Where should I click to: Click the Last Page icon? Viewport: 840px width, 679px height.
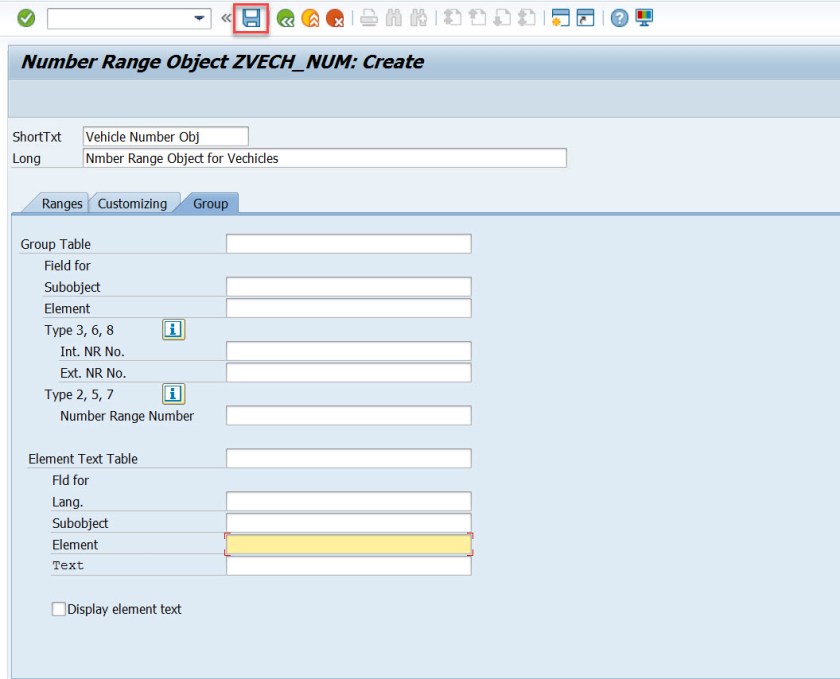(x=527, y=18)
